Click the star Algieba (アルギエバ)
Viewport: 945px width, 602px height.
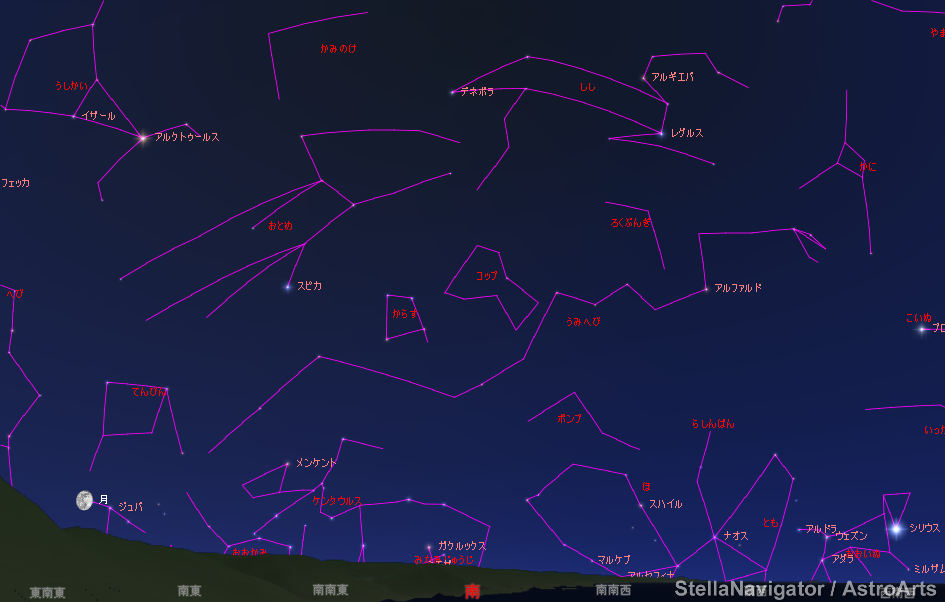643,77
